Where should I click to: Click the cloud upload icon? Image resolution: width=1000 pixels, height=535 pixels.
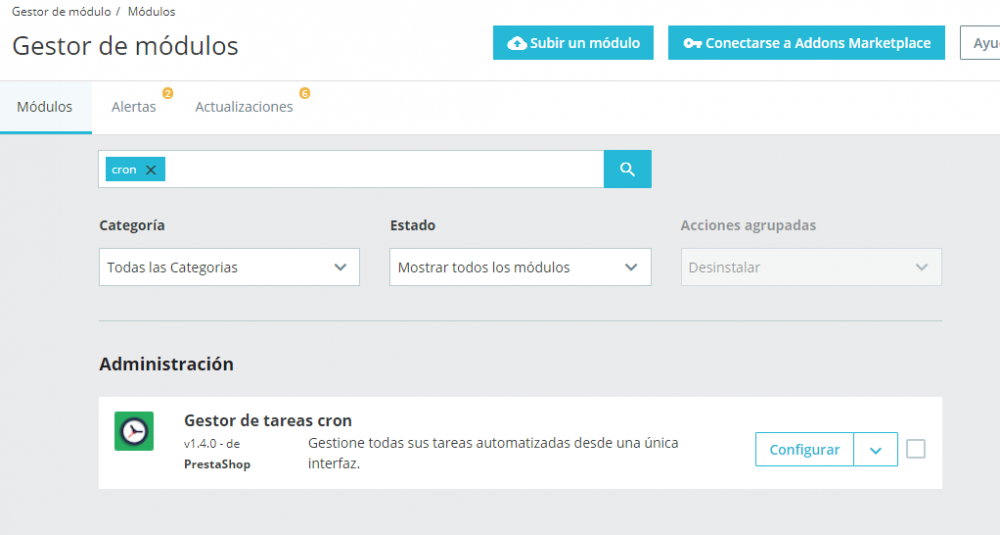click(517, 43)
